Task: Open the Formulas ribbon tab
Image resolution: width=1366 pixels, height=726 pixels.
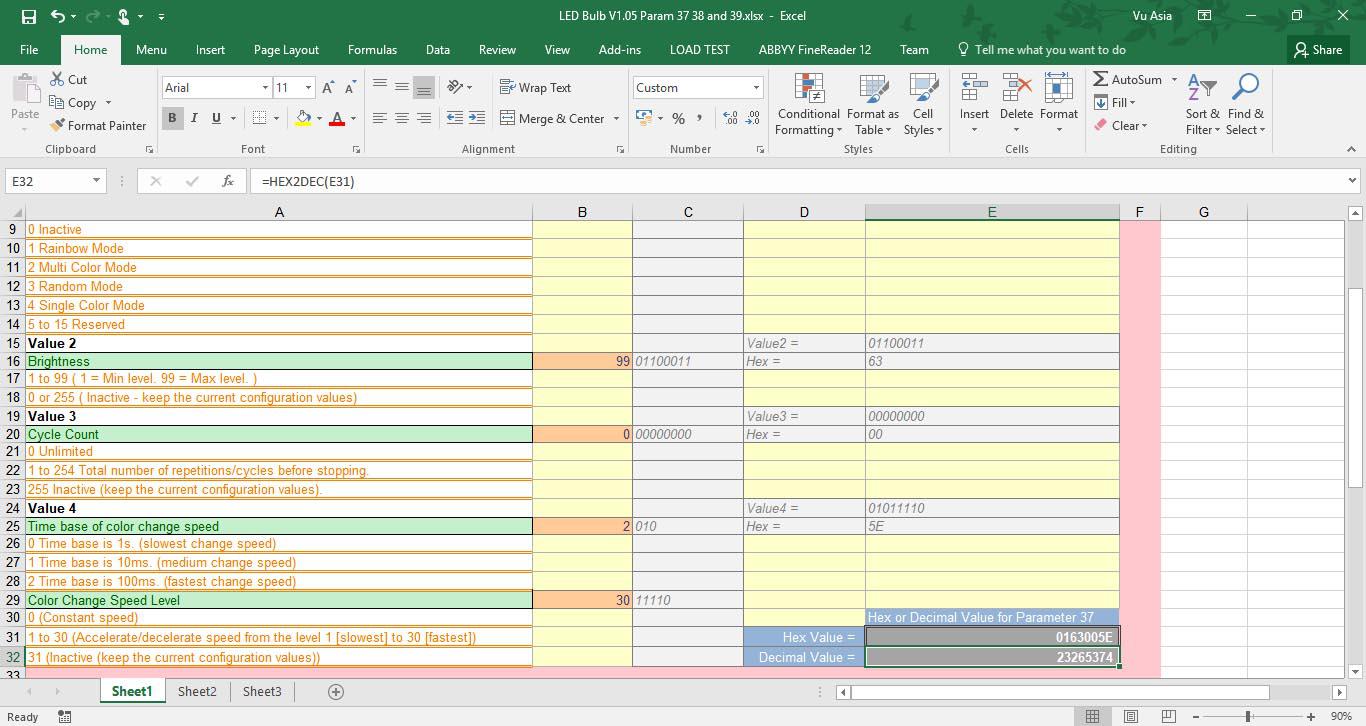Action: coord(372,50)
